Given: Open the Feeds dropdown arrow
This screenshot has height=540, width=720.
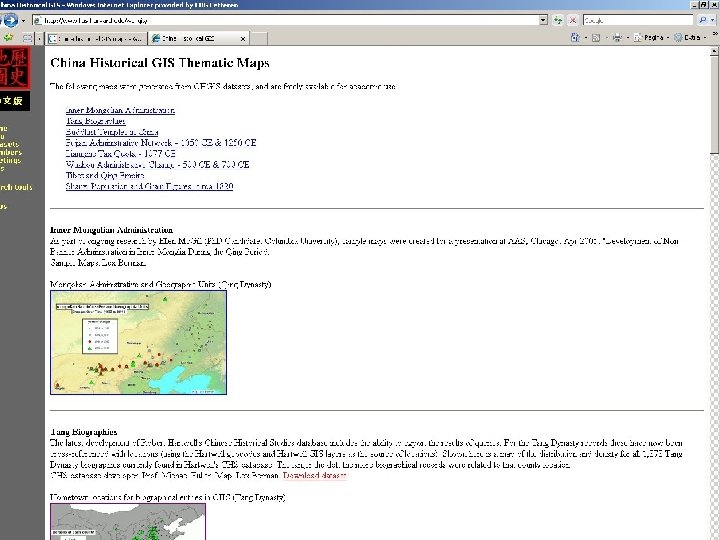Looking at the screenshot, I should click(x=607, y=38).
